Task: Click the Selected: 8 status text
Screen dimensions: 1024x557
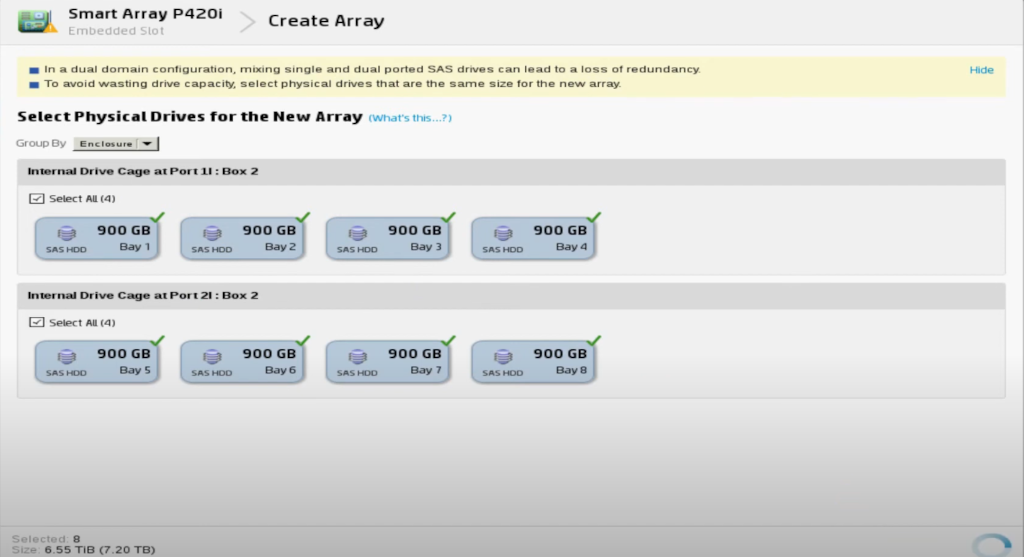Action: [x=46, y=539]
